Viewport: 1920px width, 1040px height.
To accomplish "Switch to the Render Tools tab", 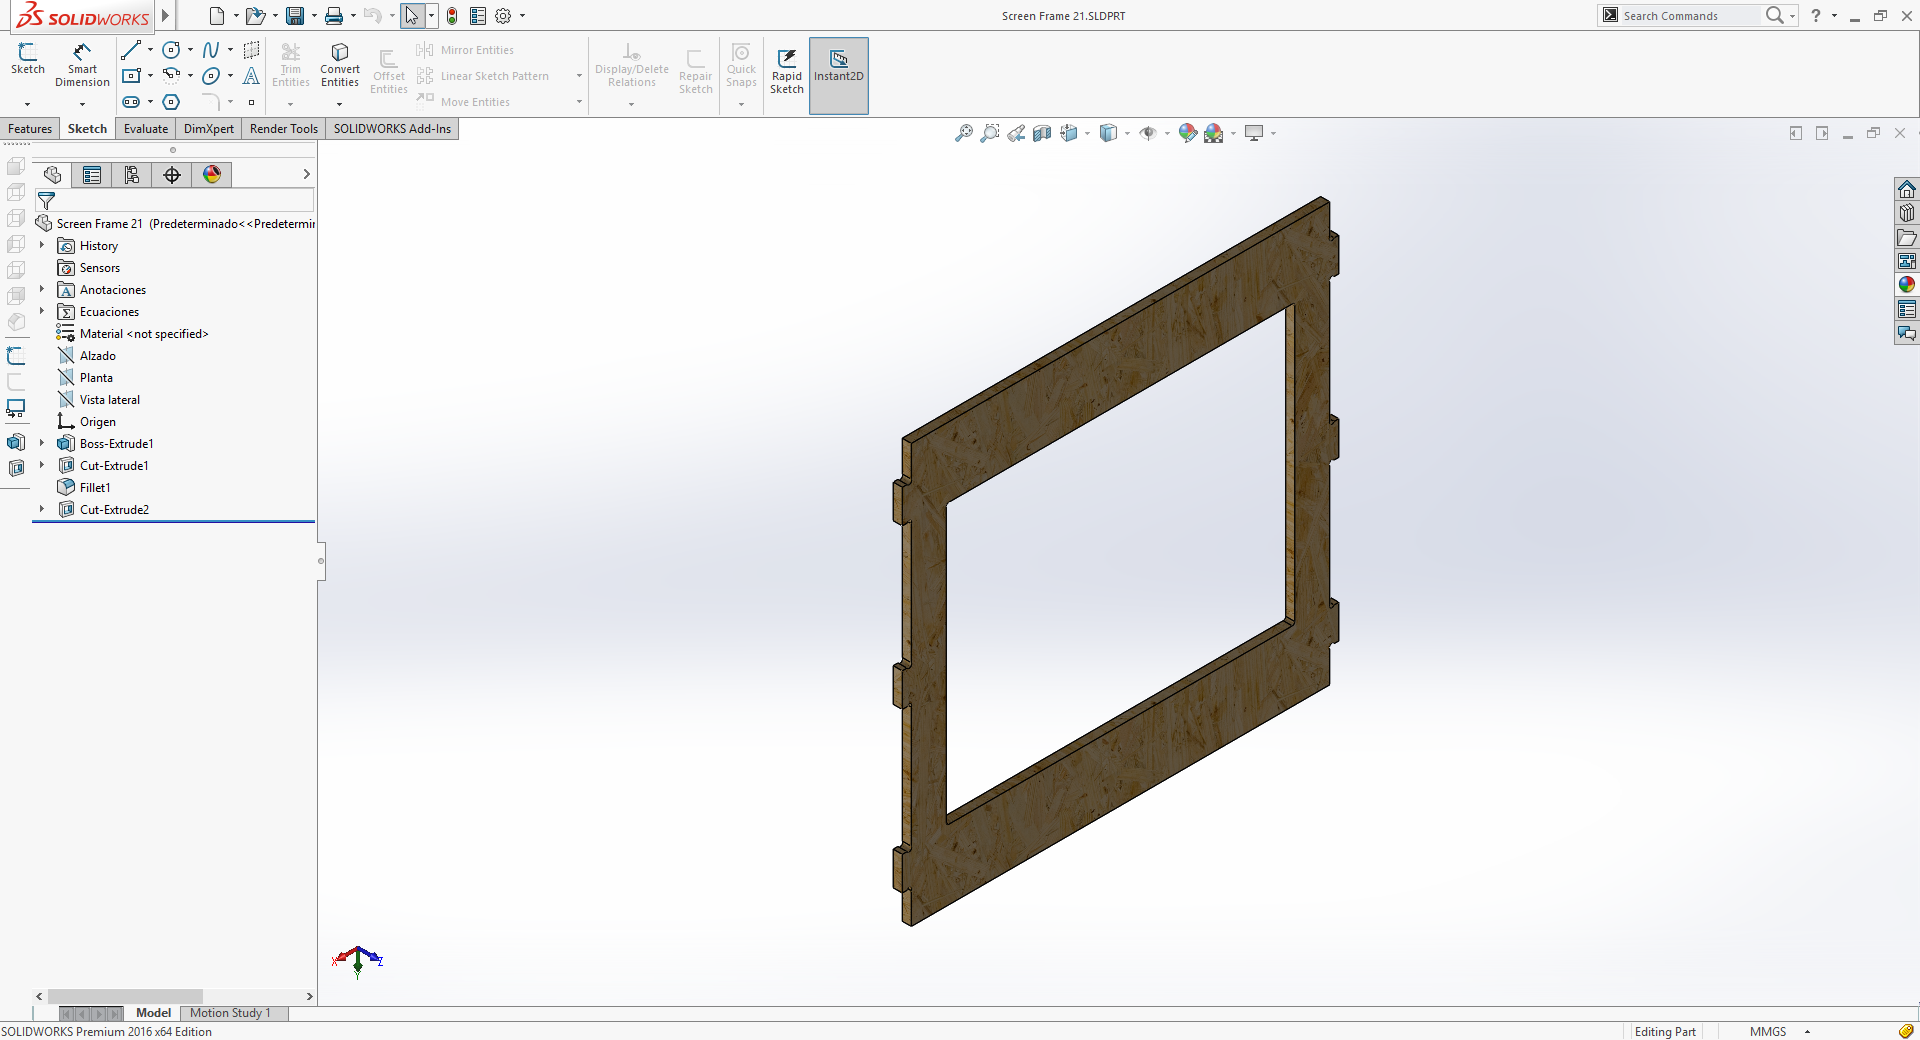I will 284,129.
